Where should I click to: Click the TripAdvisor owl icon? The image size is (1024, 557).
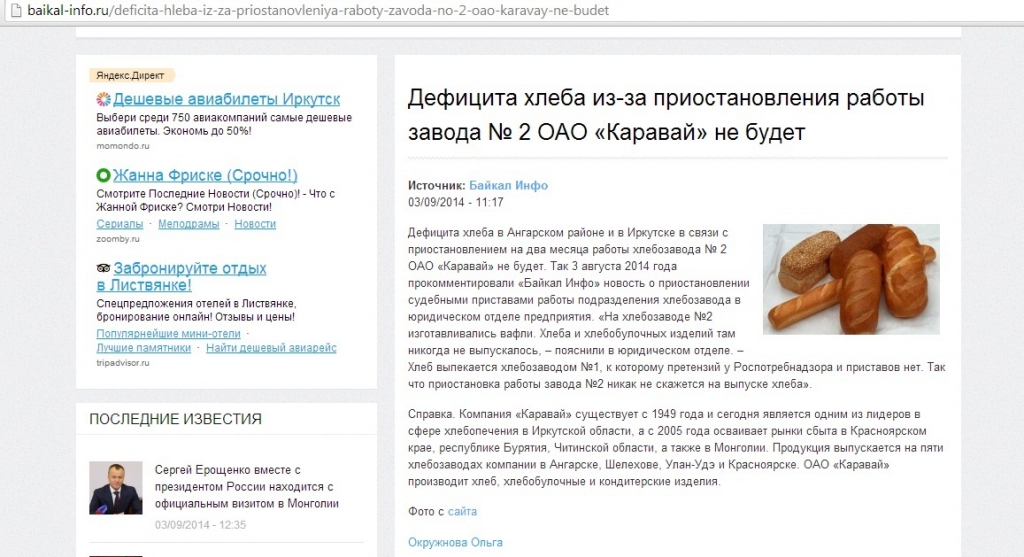pos(103,269)
